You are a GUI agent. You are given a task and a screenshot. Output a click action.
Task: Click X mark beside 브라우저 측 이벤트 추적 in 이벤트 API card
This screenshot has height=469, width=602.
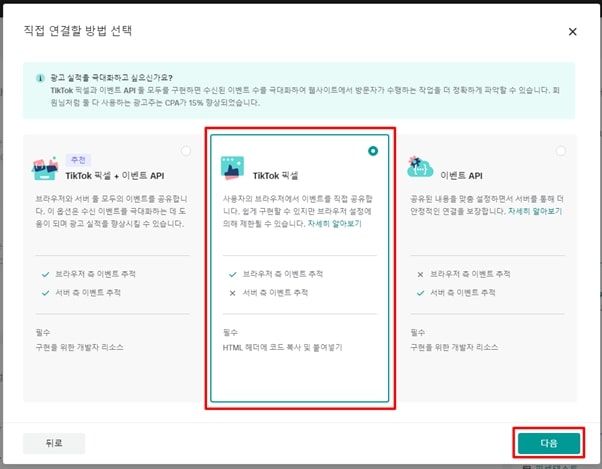[418, 273]
